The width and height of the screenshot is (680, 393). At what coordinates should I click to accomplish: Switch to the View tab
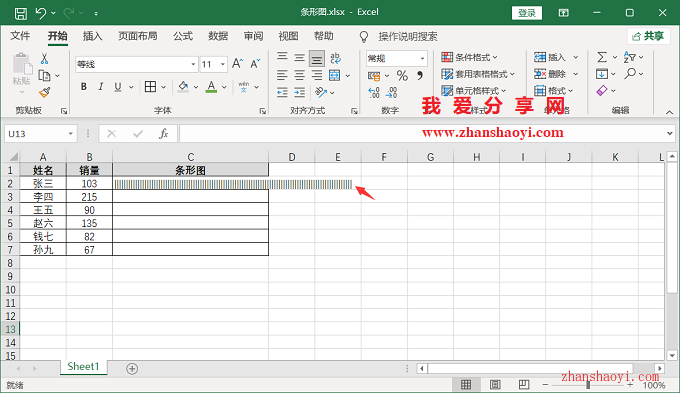[288, 36]
